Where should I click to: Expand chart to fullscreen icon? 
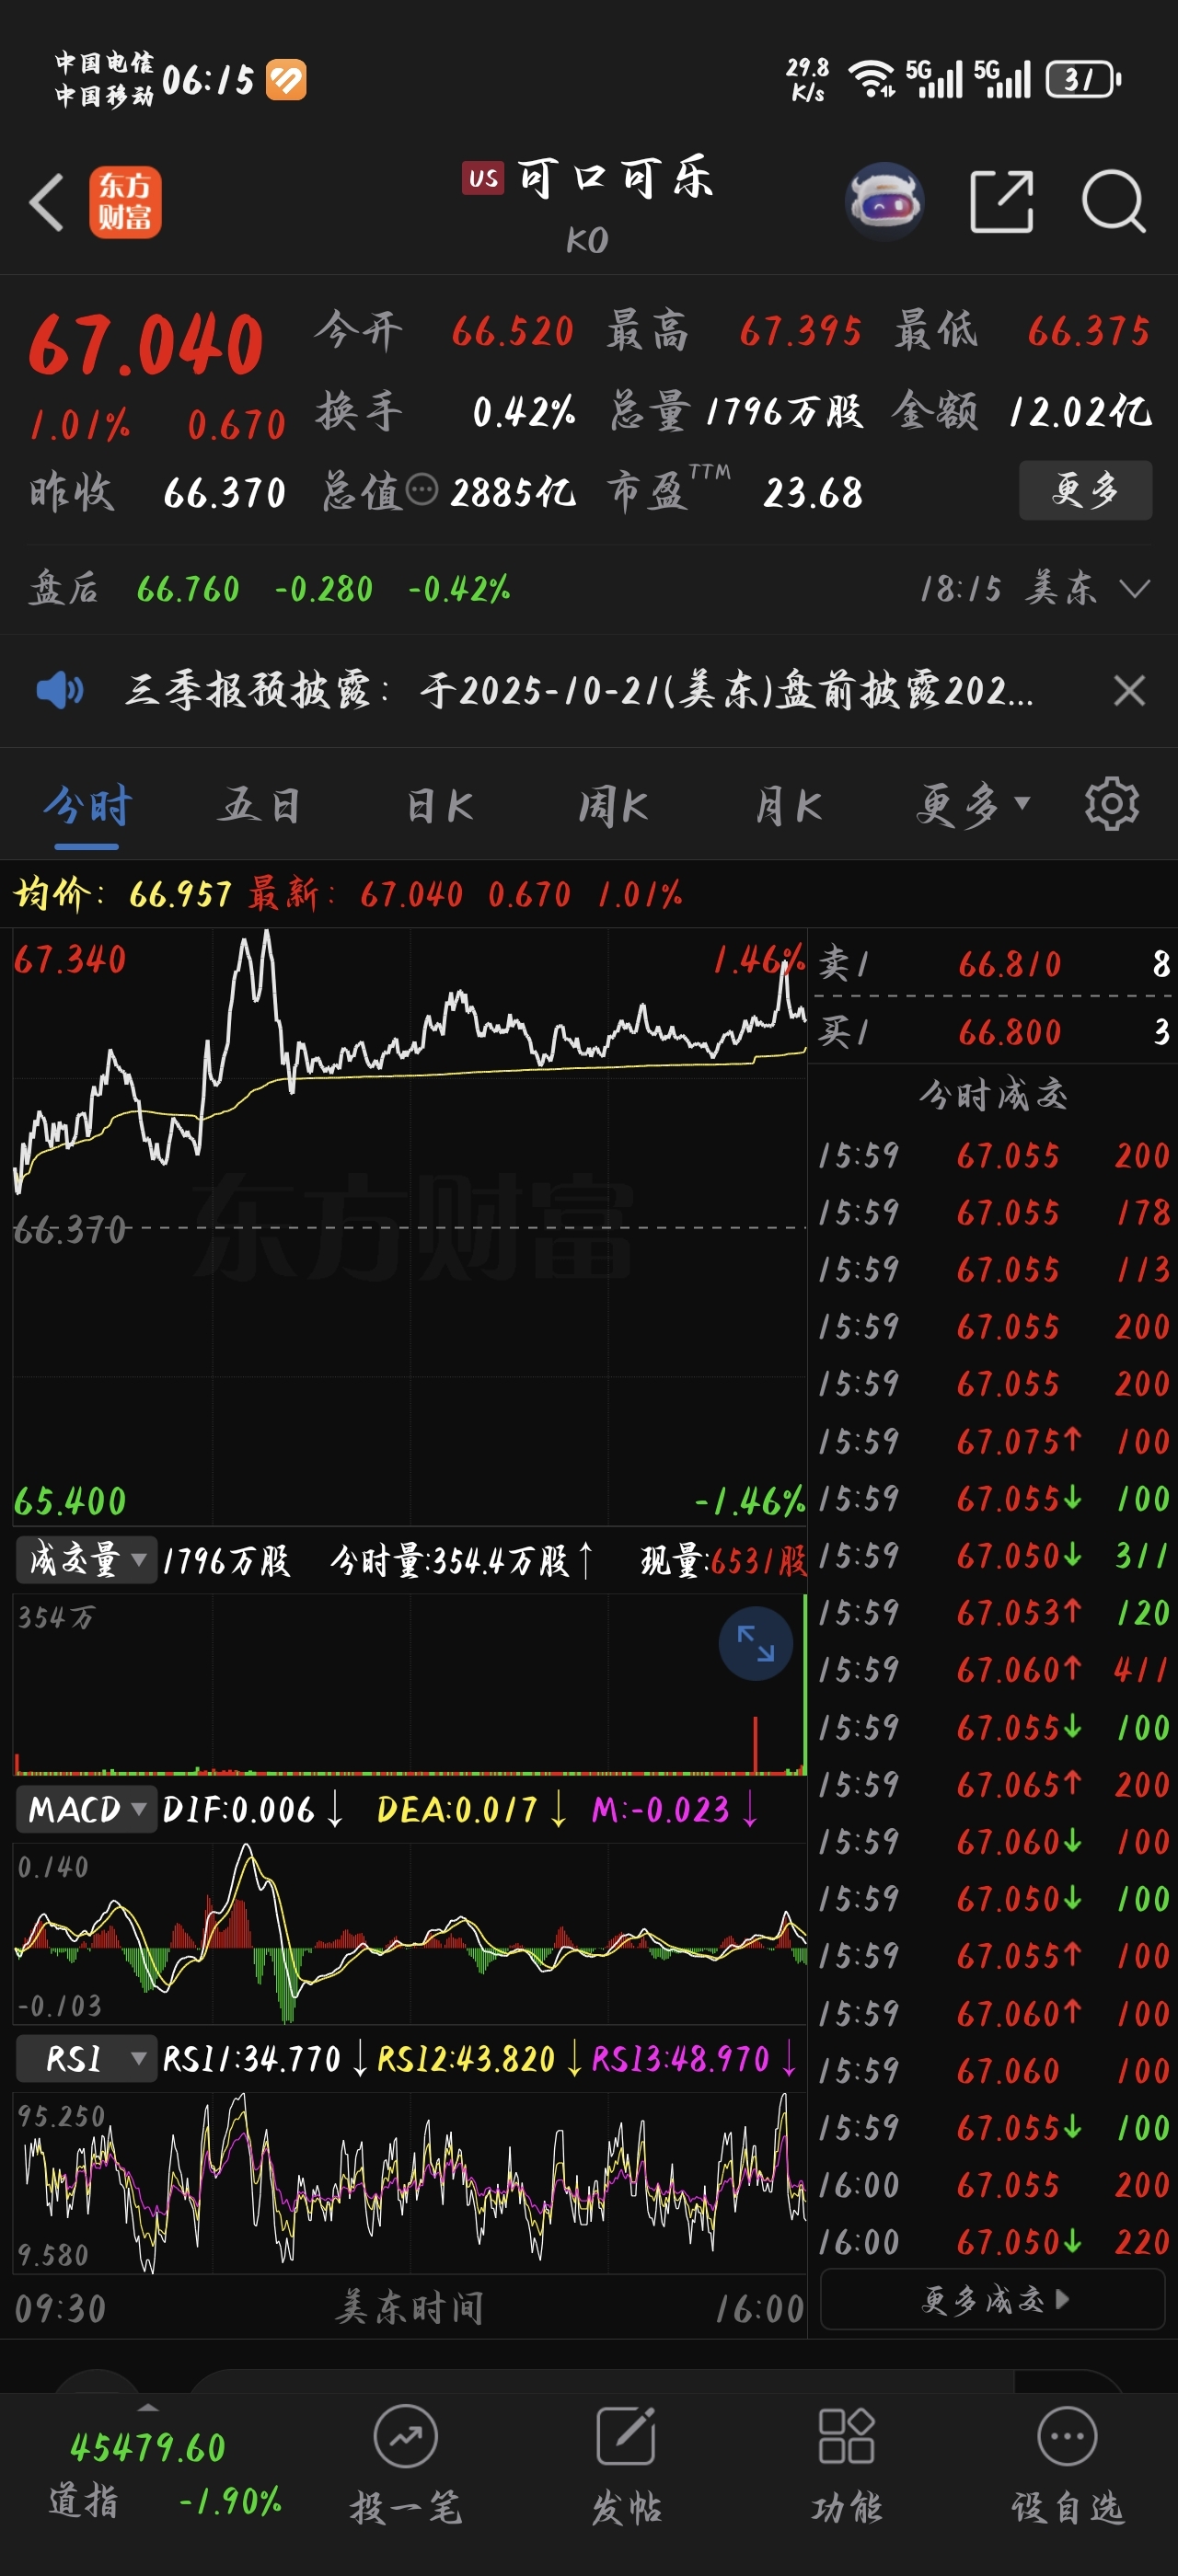coord(755,1643)
